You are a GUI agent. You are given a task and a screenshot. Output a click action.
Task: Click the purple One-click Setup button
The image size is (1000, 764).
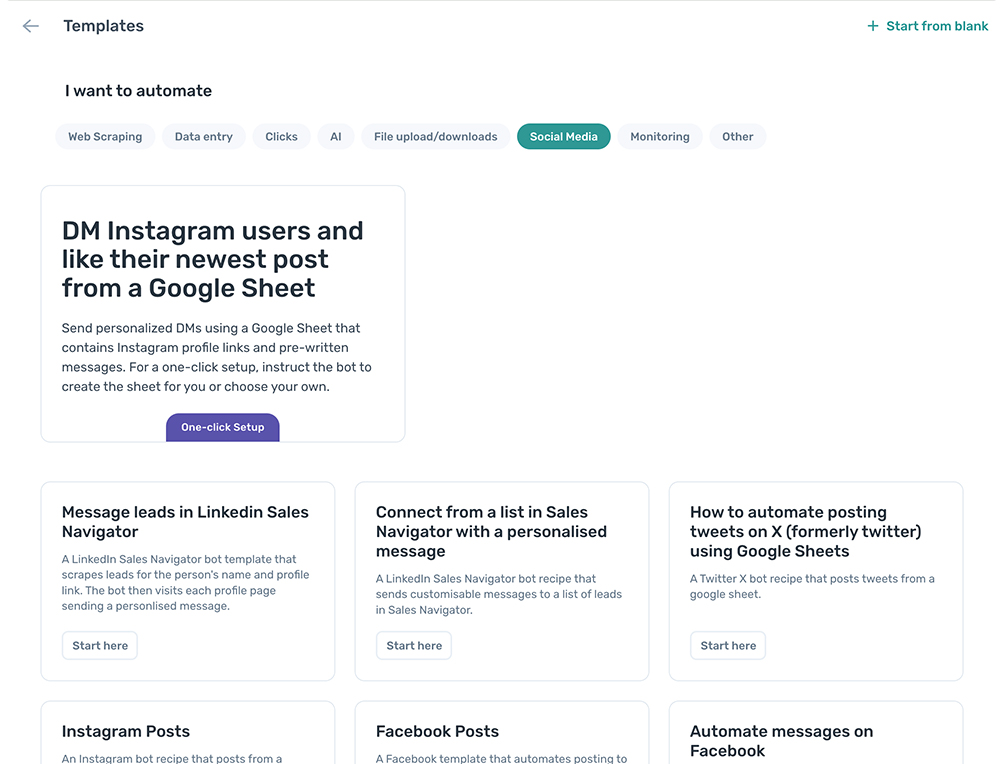tap(223, 427)
